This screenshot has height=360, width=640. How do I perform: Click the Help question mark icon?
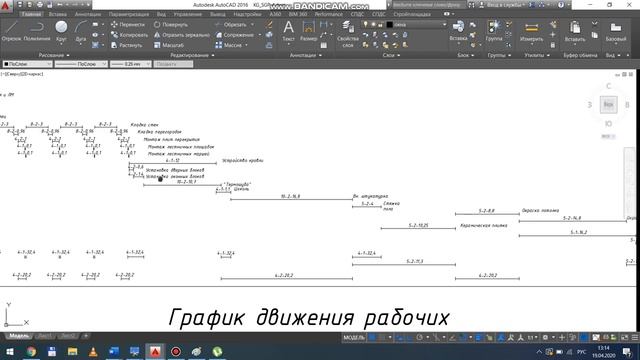(561, 5)
